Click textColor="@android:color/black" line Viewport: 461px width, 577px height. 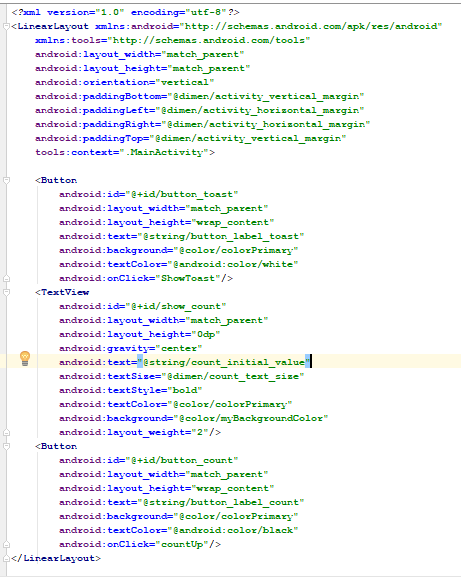click(178, 530)
